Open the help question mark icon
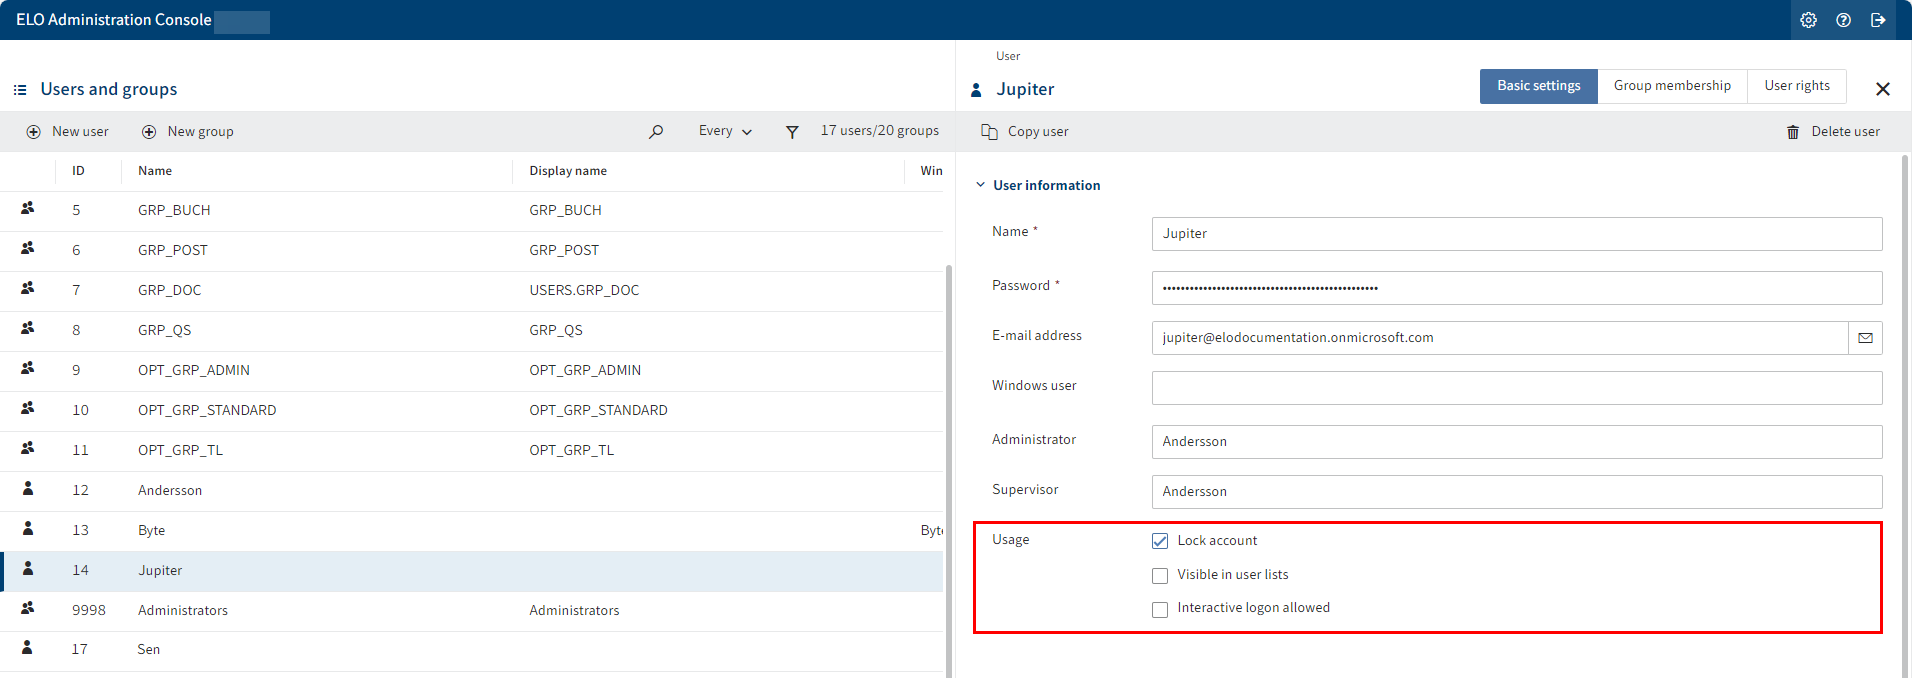The height and width of the screenshot is (678, 1912). (x=1843, y=20)
